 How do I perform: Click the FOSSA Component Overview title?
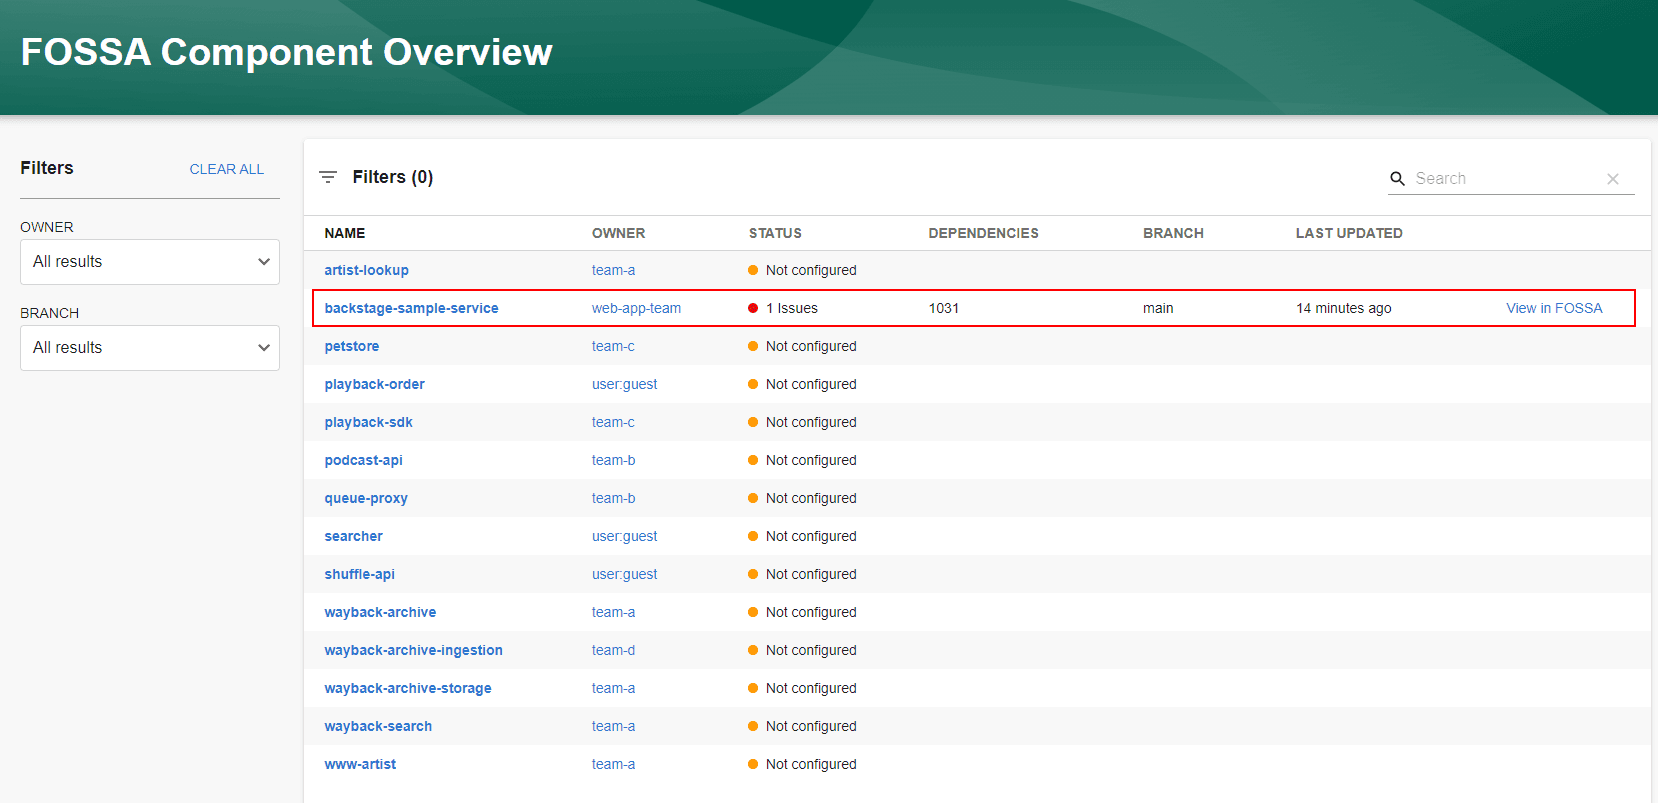point(286,52)
